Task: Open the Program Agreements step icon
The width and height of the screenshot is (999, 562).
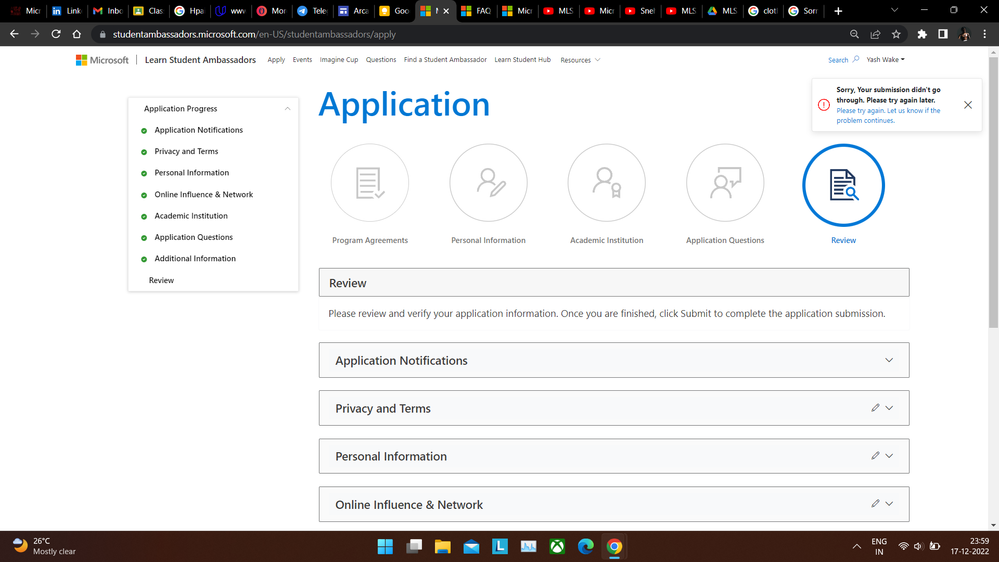Action: click(x=370, y=184)
